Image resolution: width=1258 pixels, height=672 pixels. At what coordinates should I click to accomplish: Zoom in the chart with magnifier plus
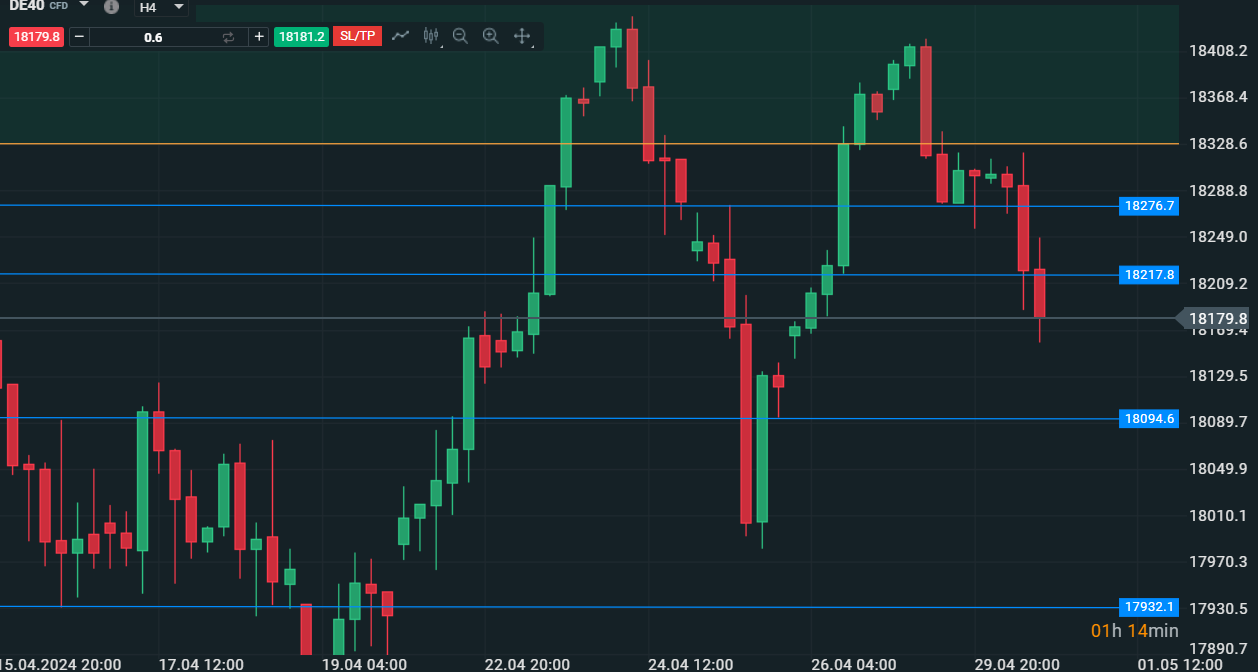point(490,36)
